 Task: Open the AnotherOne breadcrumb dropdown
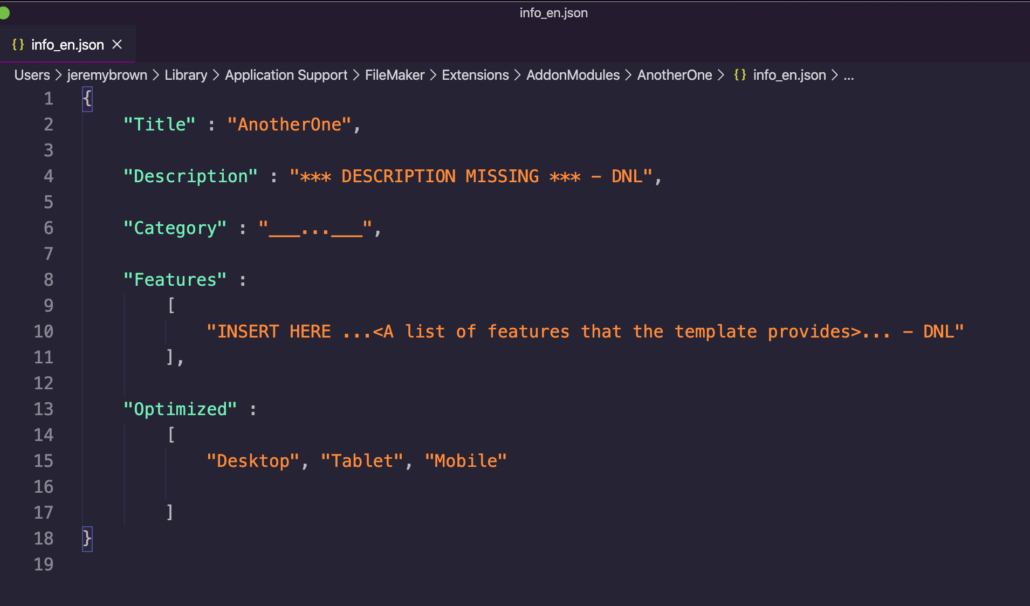(675, 75)
